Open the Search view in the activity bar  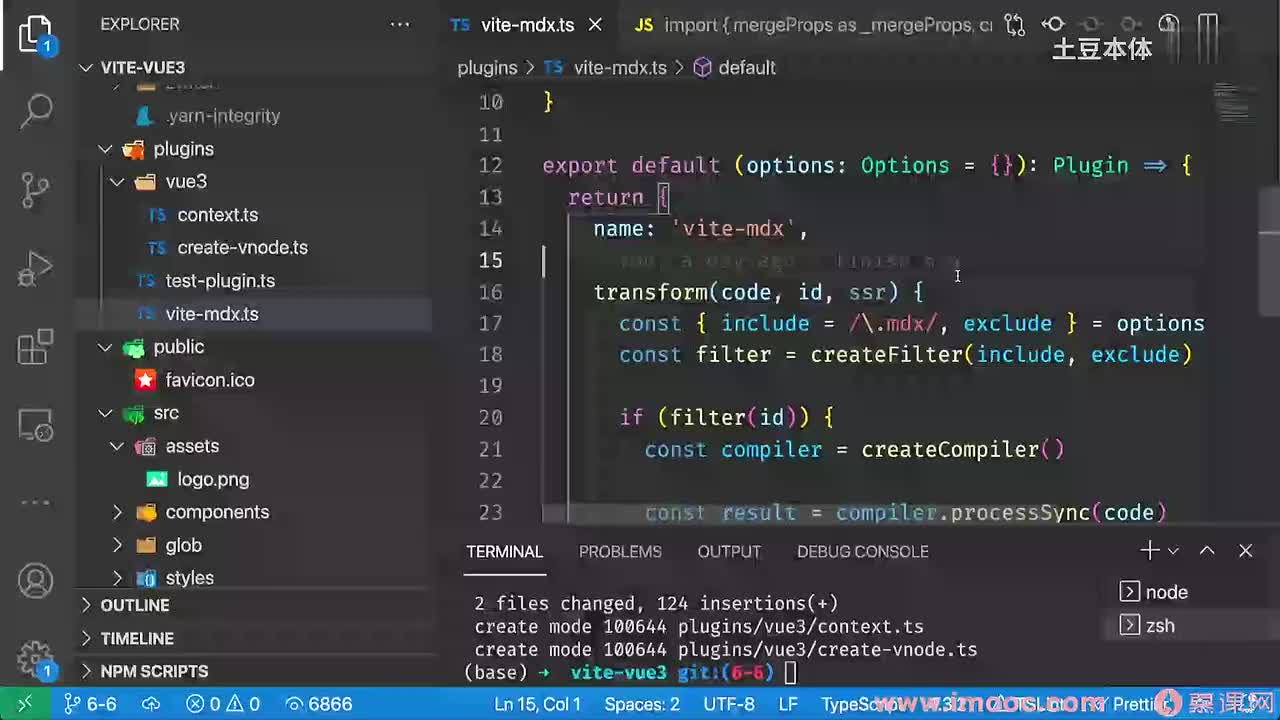coord(36,111)
